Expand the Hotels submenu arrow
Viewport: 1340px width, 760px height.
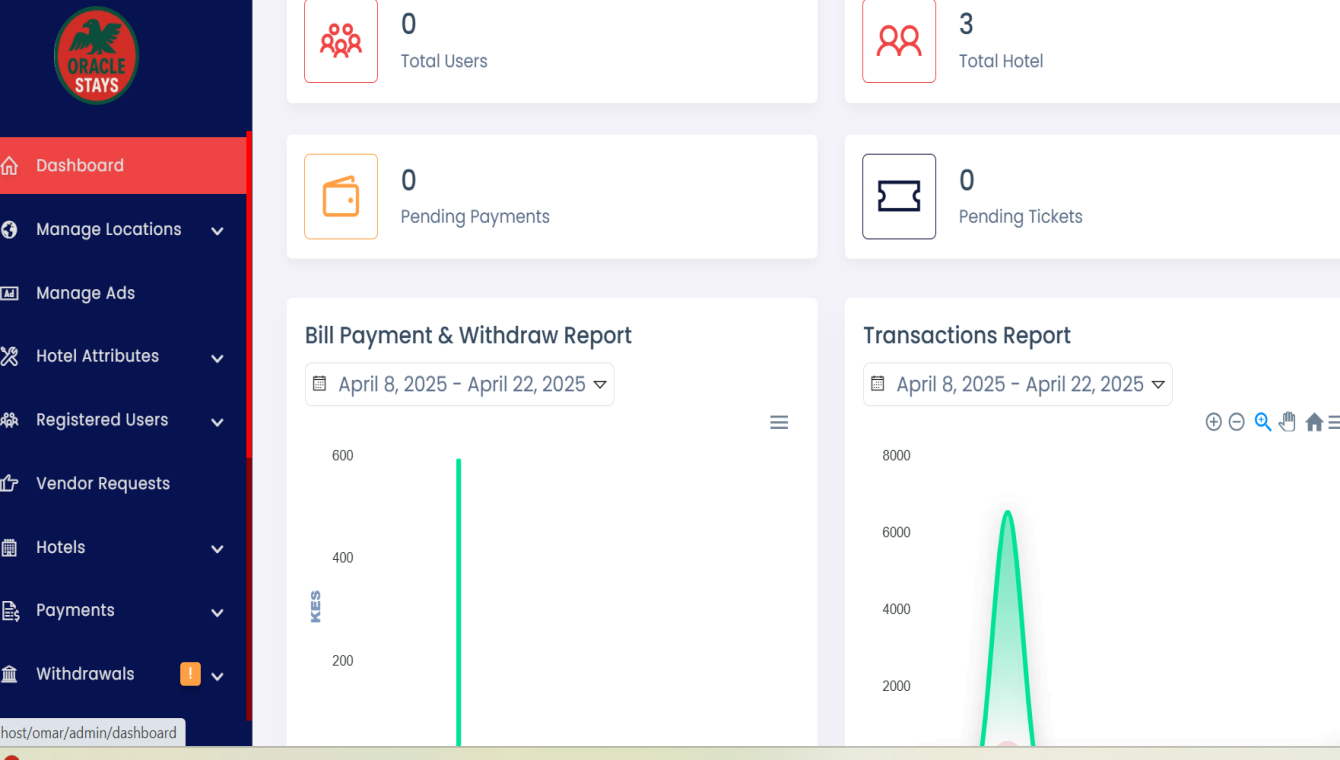pyautogui.click(x=217, y=549)
